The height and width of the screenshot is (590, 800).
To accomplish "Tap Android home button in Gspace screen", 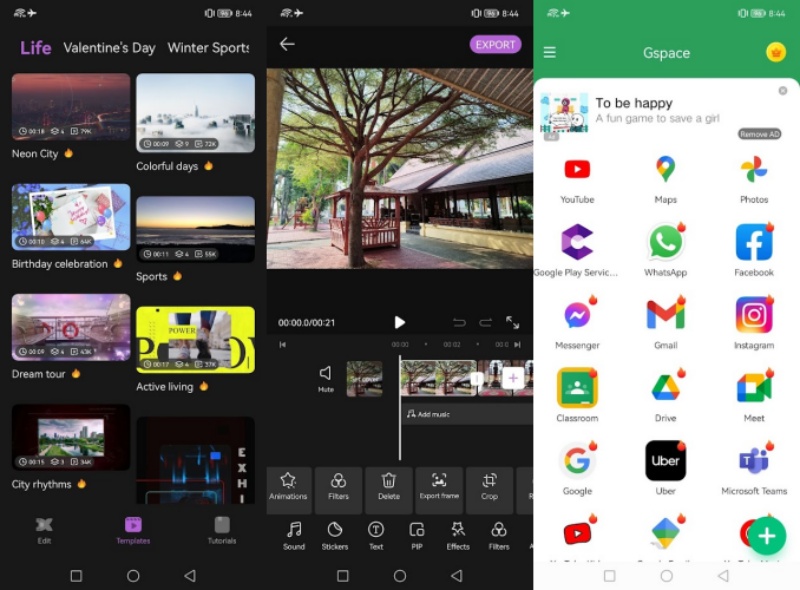I will click(x=666, y=576).
